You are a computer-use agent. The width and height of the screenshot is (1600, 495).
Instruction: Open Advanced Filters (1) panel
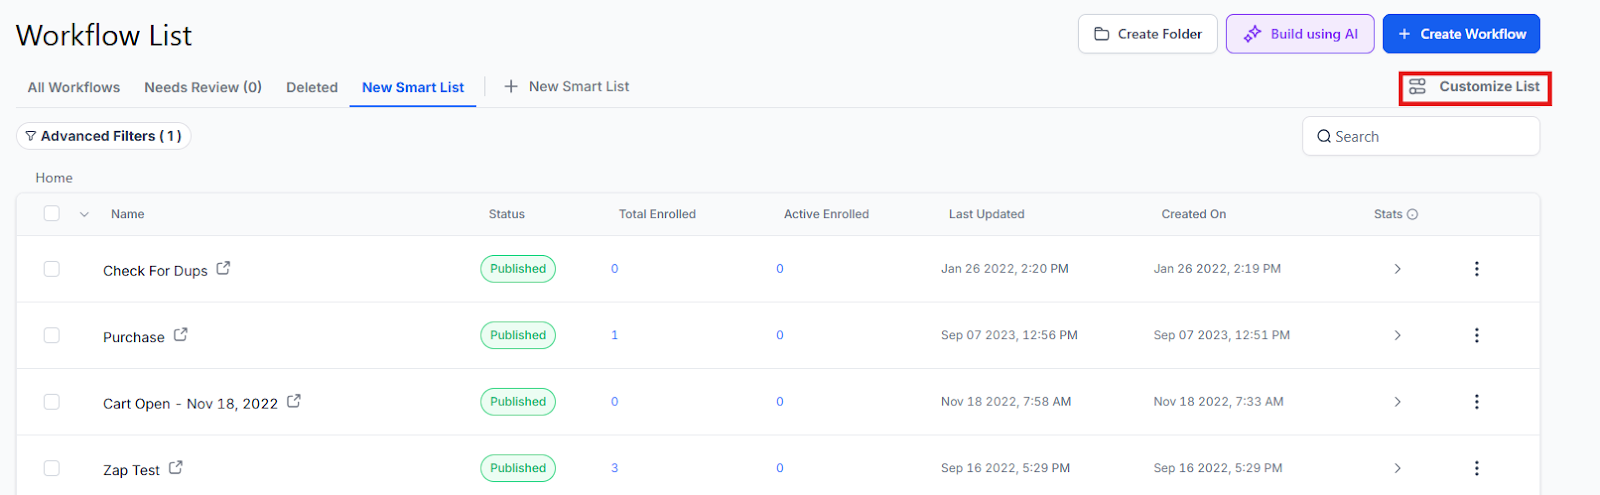tap(103, 136)
